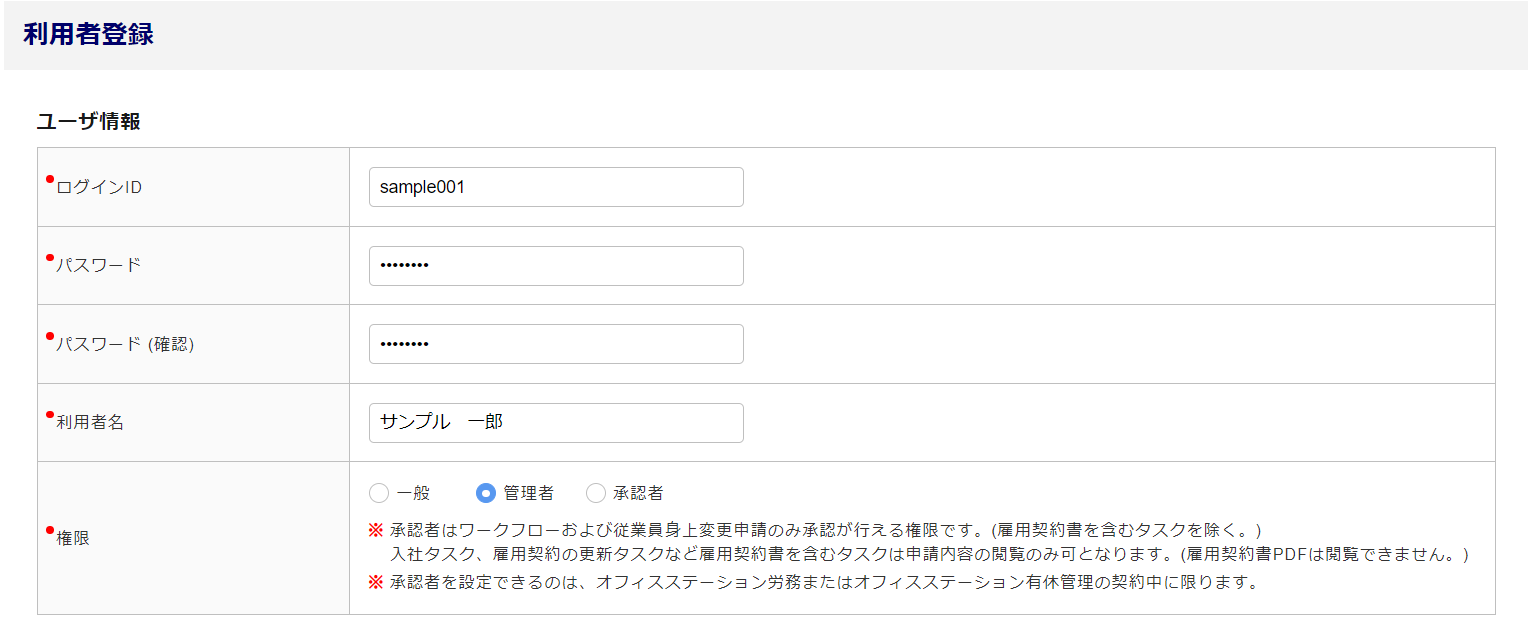Image resolution: width=1528 pixels, height=631 pixels.
Task: Choose the 管理者 radio button
Action: 486,493
